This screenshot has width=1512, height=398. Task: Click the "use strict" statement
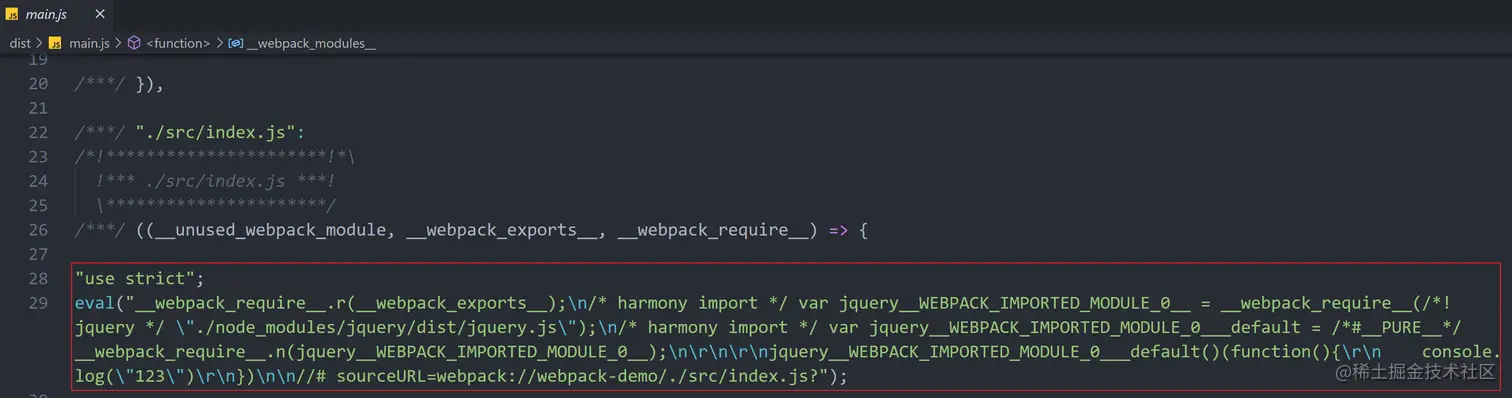click(139, 278)
